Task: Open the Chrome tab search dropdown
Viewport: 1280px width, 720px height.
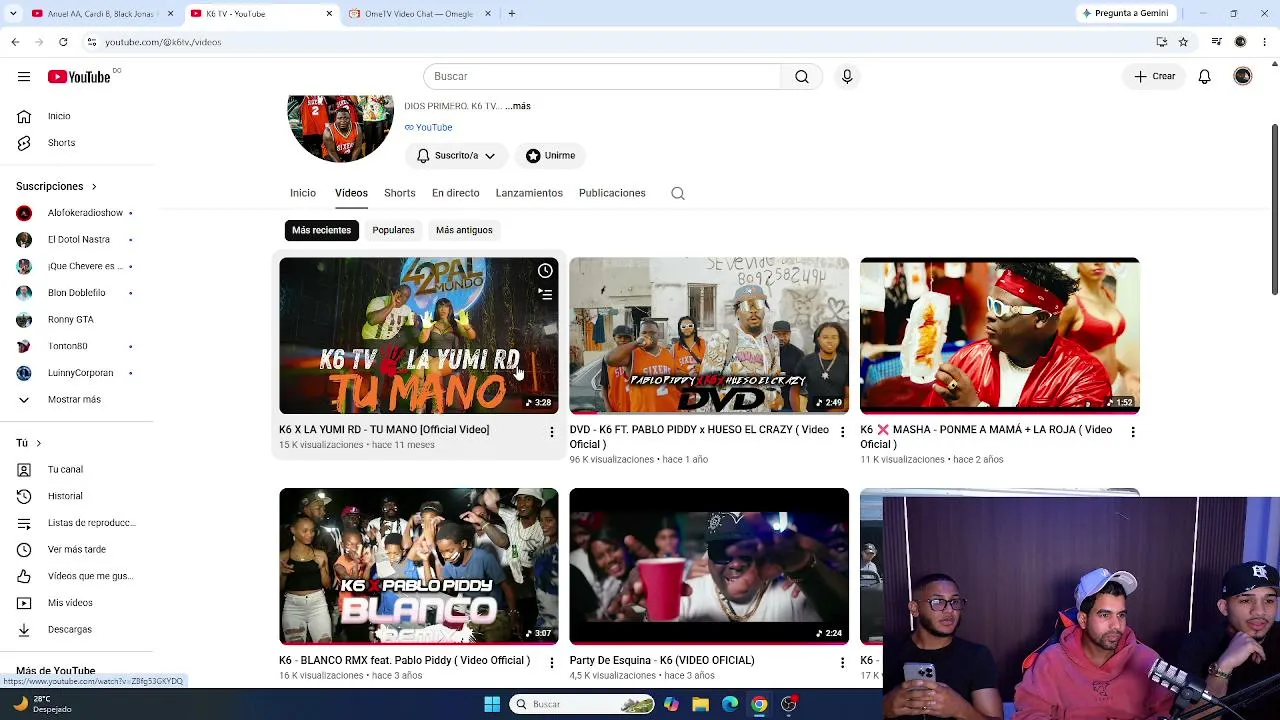Action: pos(13,14)
